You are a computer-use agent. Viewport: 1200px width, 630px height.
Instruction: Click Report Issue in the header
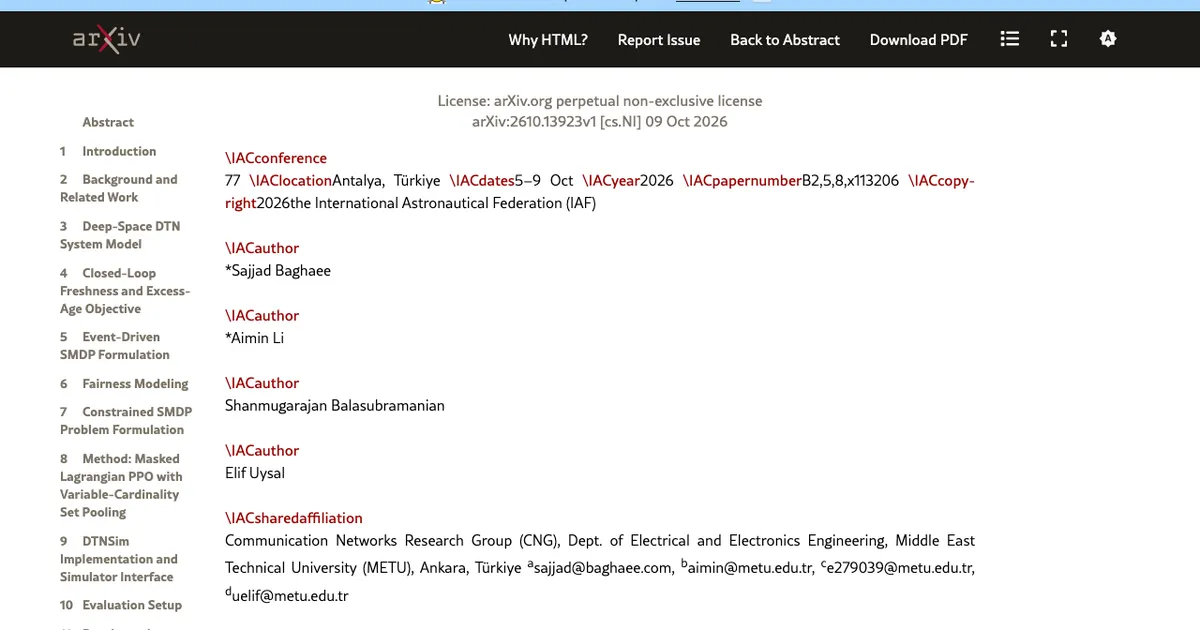pyautogui.click(x=659, y=40)
